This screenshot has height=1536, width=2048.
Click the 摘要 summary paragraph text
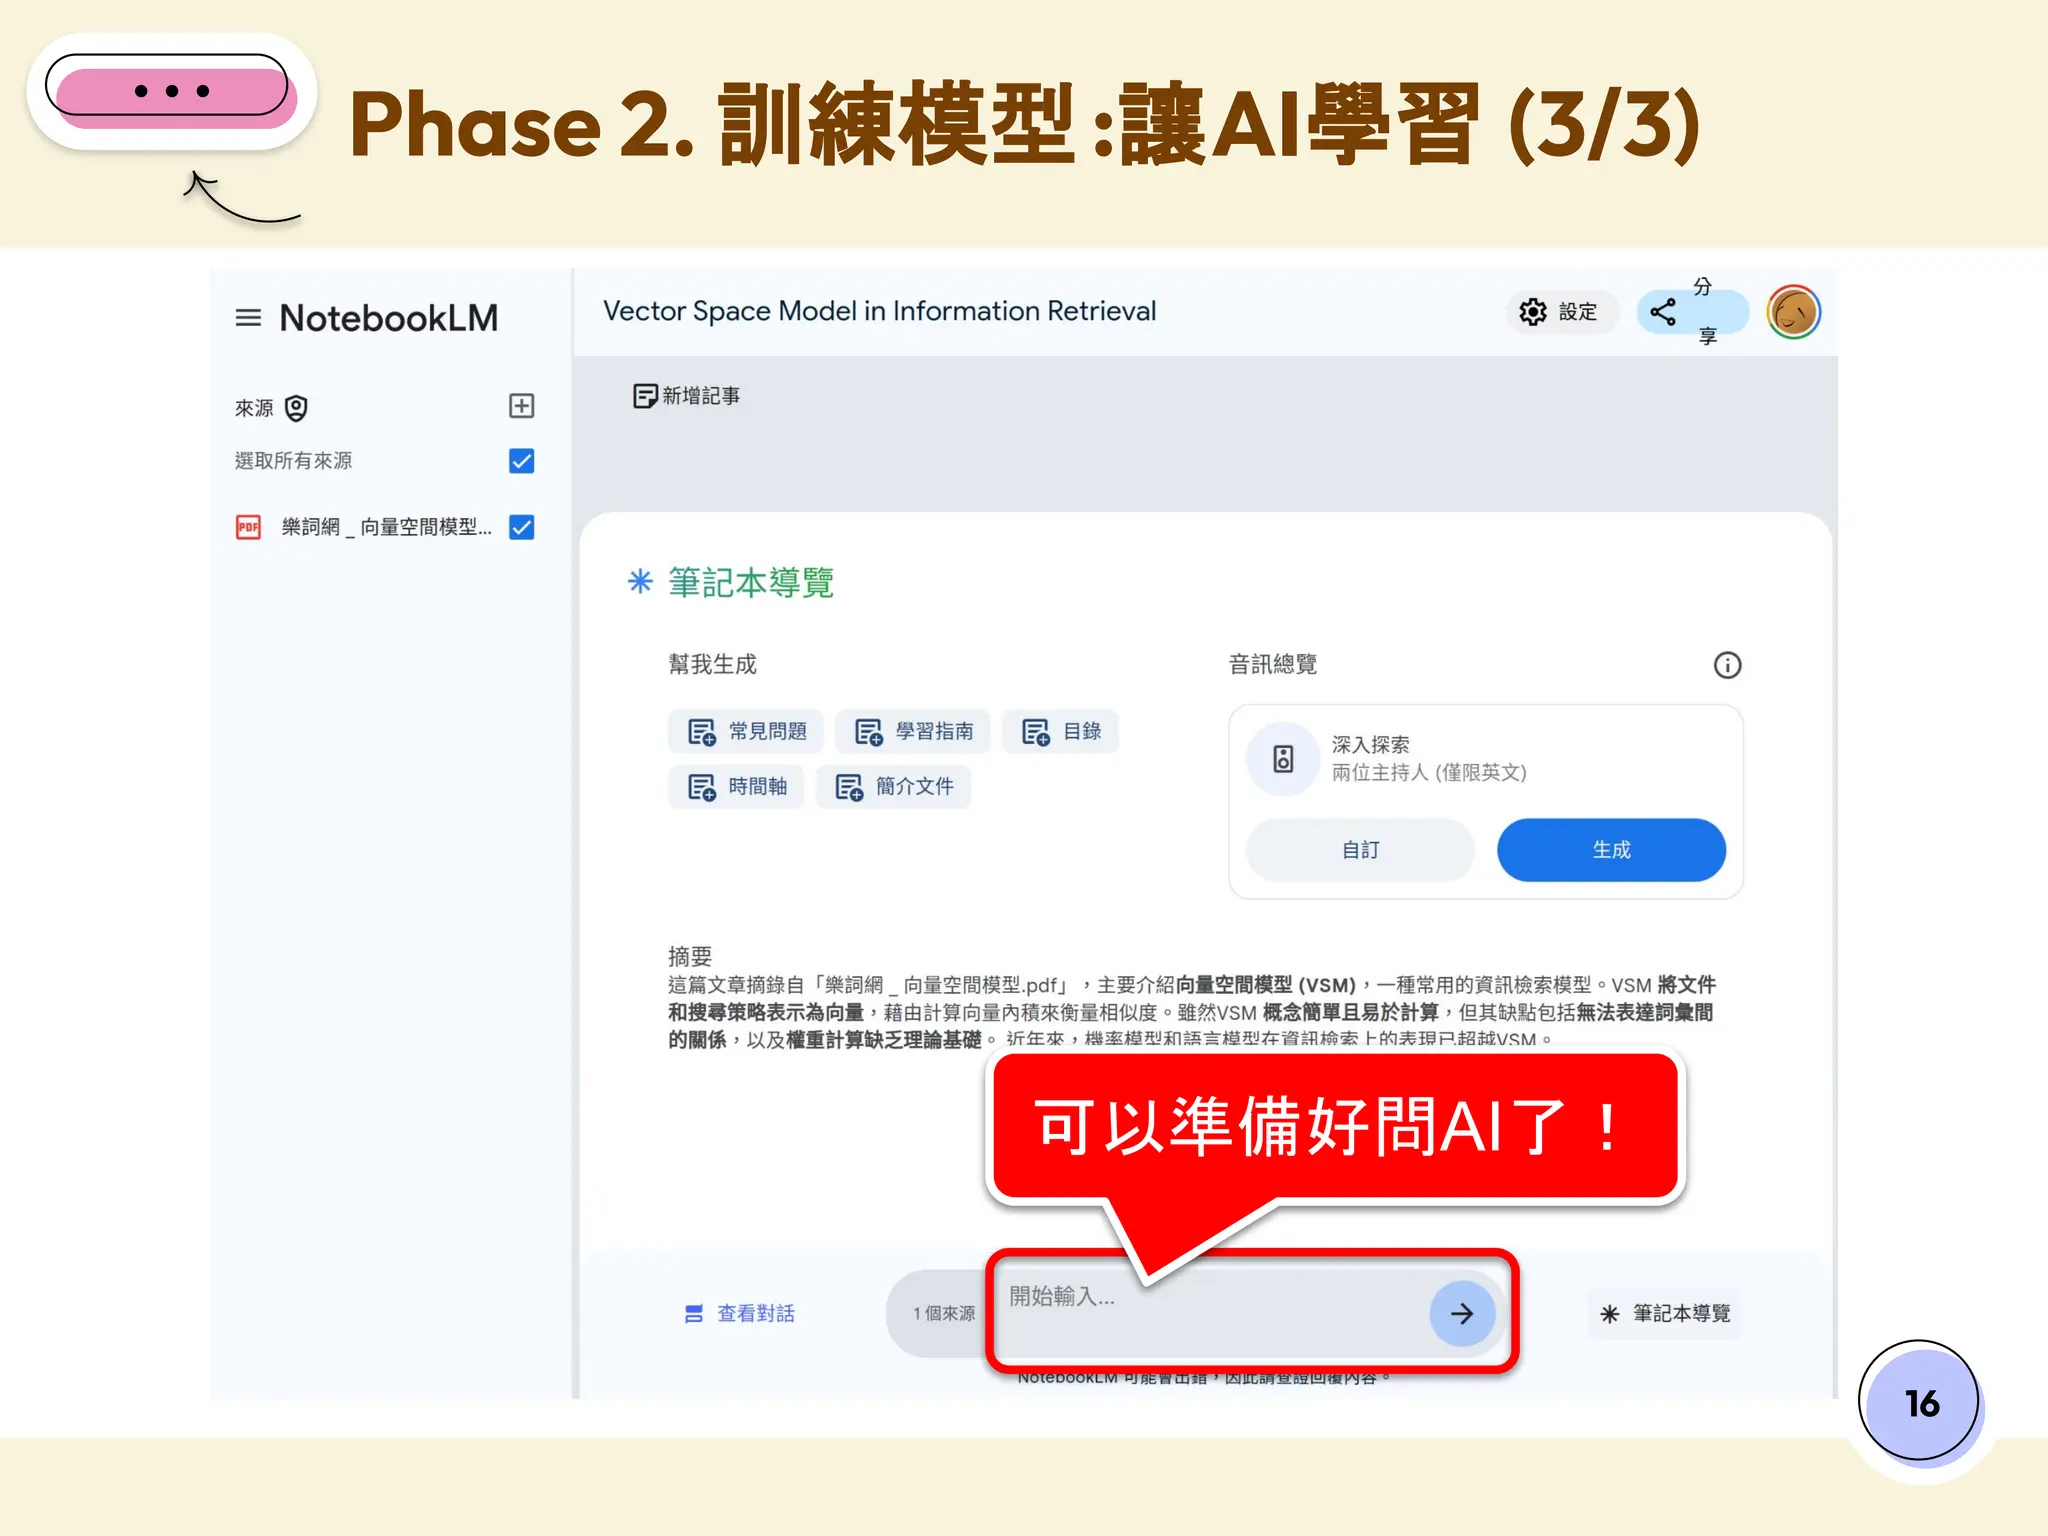point(1191,1011)
